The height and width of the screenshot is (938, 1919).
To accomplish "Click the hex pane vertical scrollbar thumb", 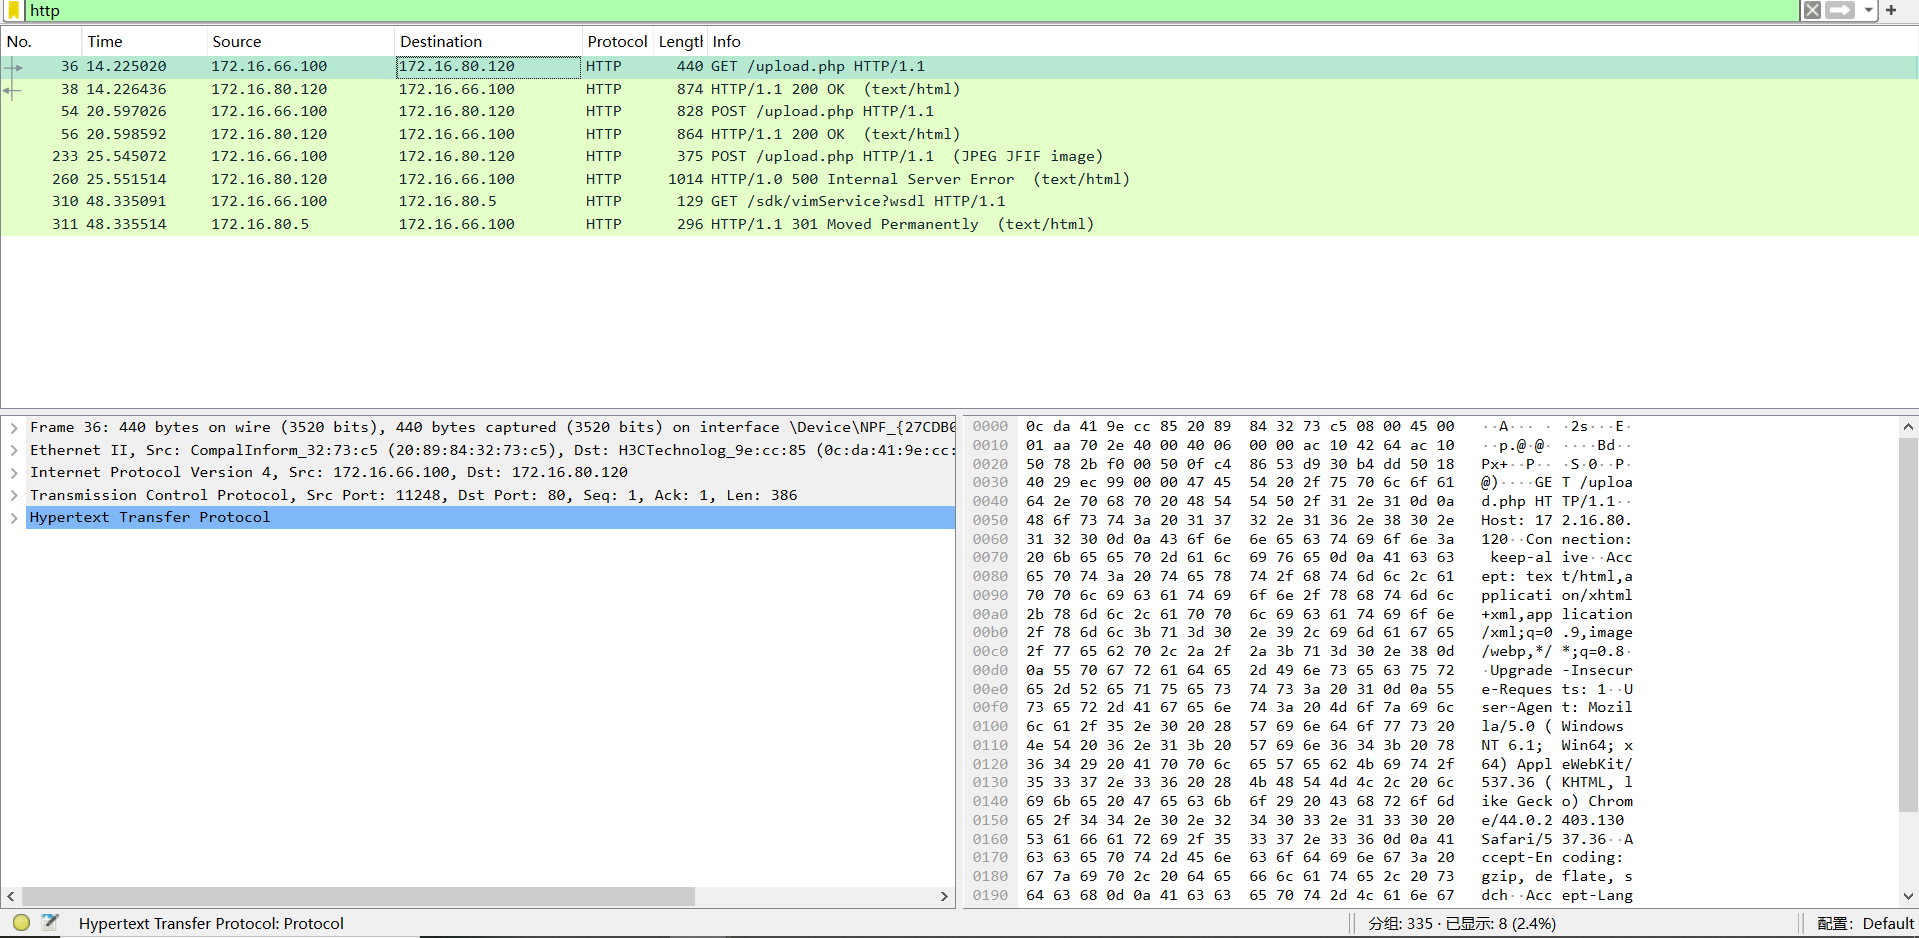I will [1908, 625].
